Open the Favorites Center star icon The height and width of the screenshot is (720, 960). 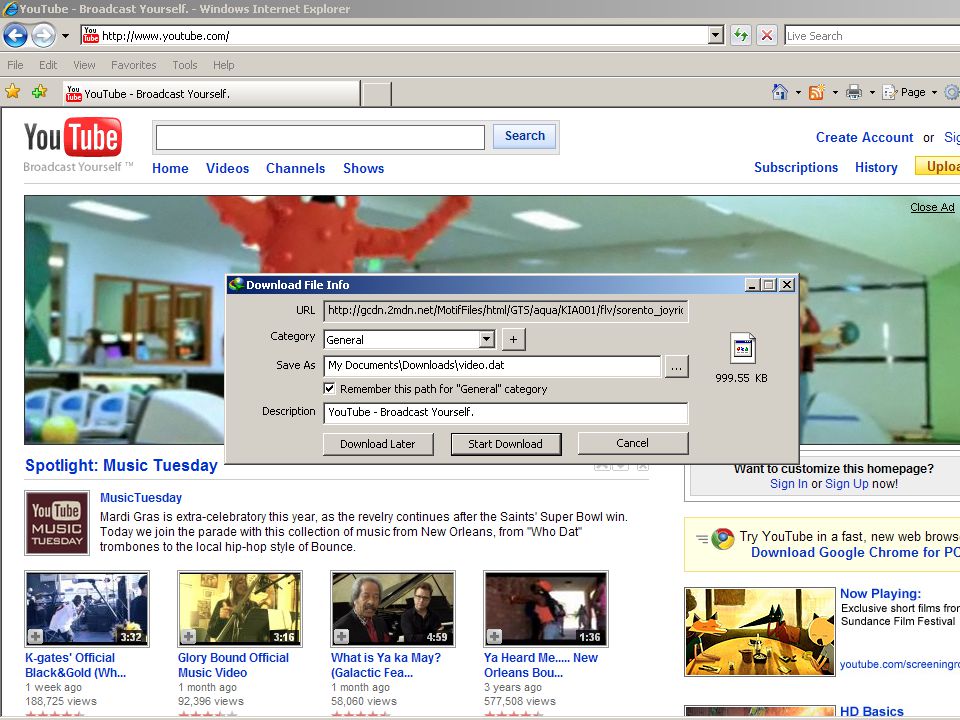13,92
